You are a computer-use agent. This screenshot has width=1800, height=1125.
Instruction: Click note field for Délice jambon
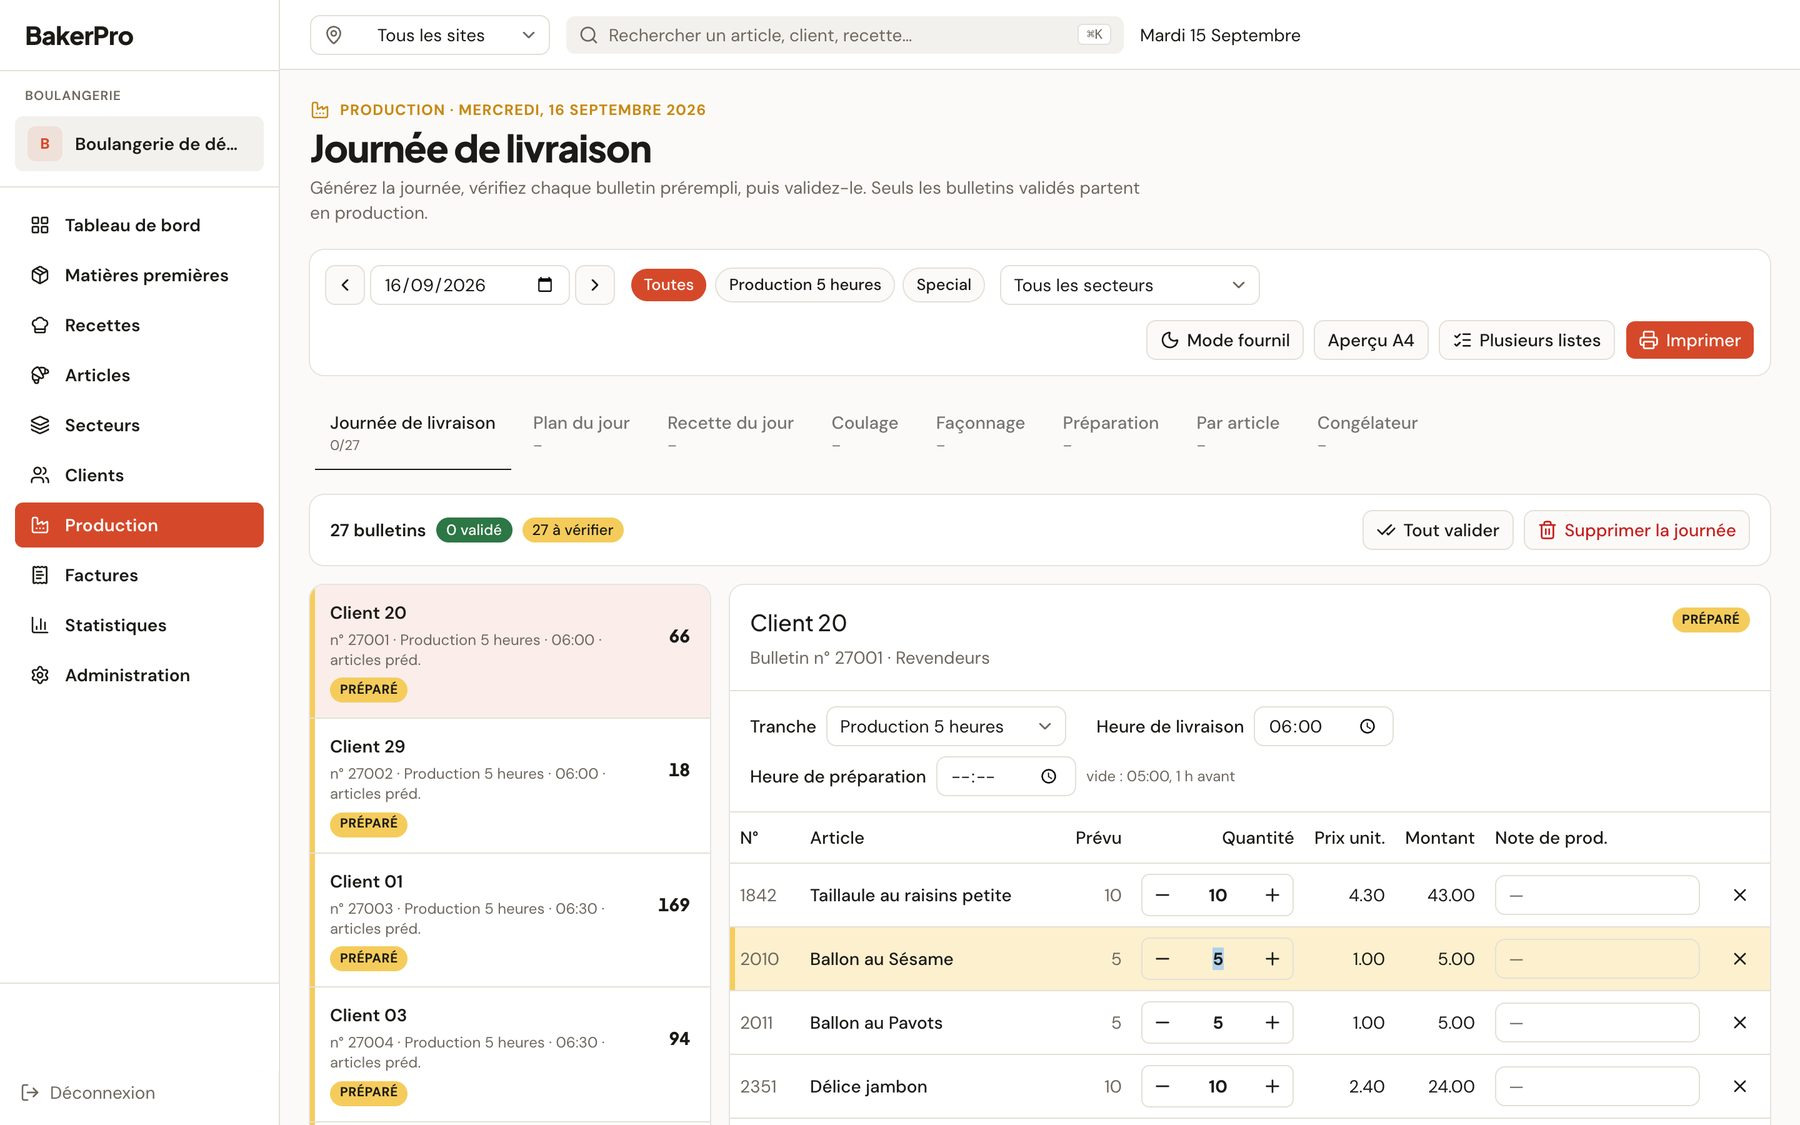point(1597,1087)
